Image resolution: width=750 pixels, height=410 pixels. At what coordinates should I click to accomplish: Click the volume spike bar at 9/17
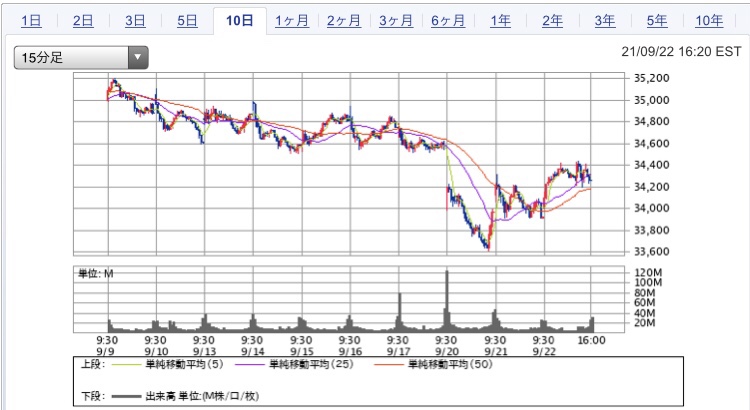[400, 312]
